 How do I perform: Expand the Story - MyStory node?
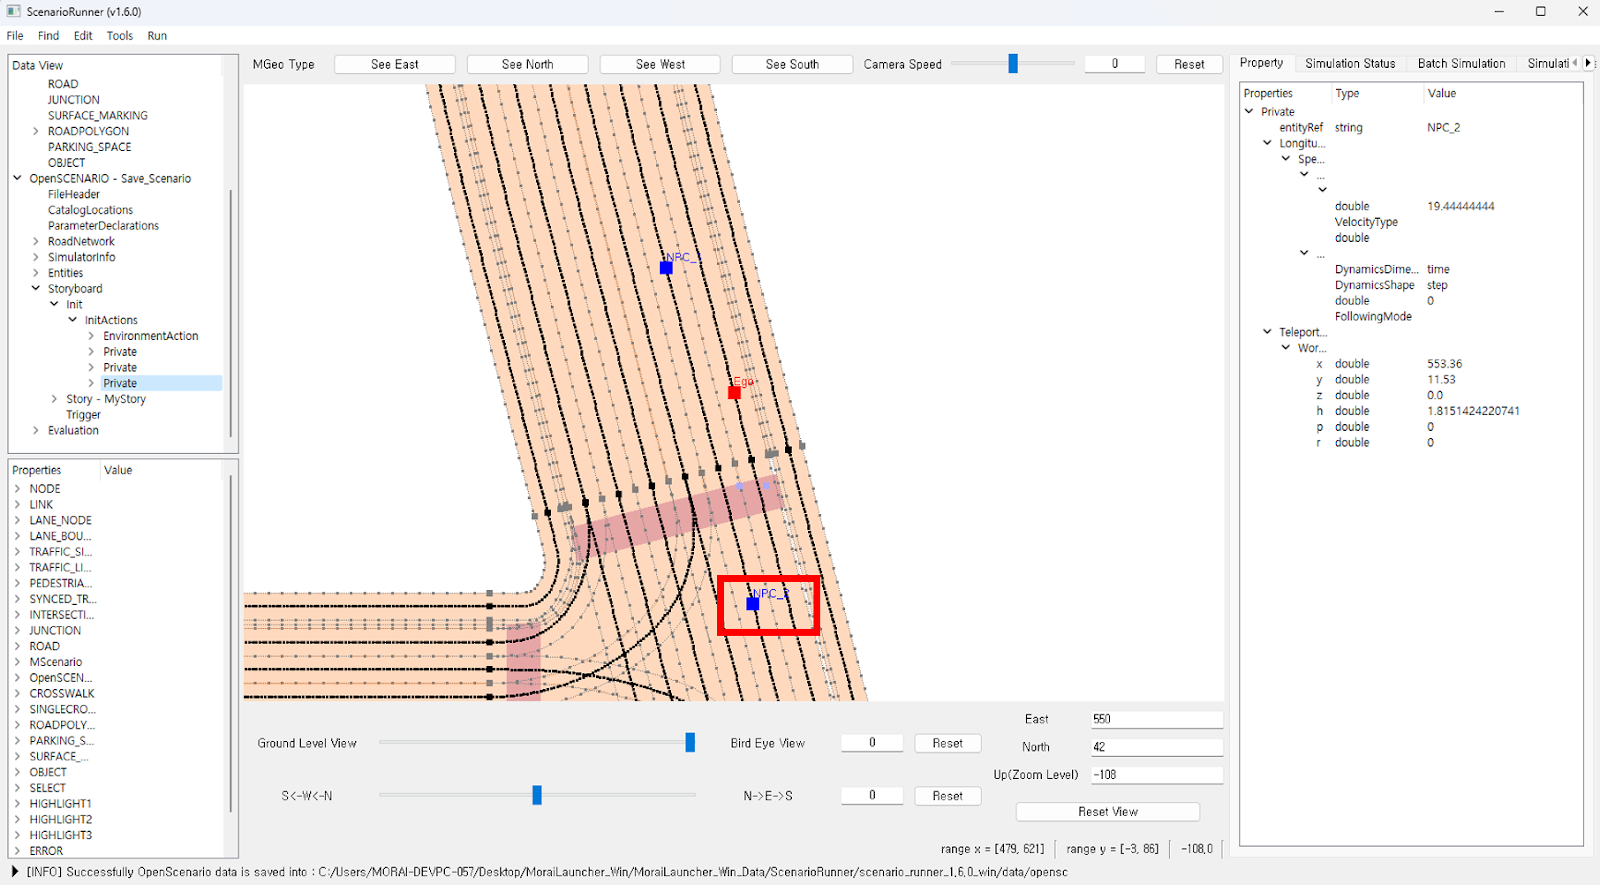pyautogui.click(x=55, y=399)
